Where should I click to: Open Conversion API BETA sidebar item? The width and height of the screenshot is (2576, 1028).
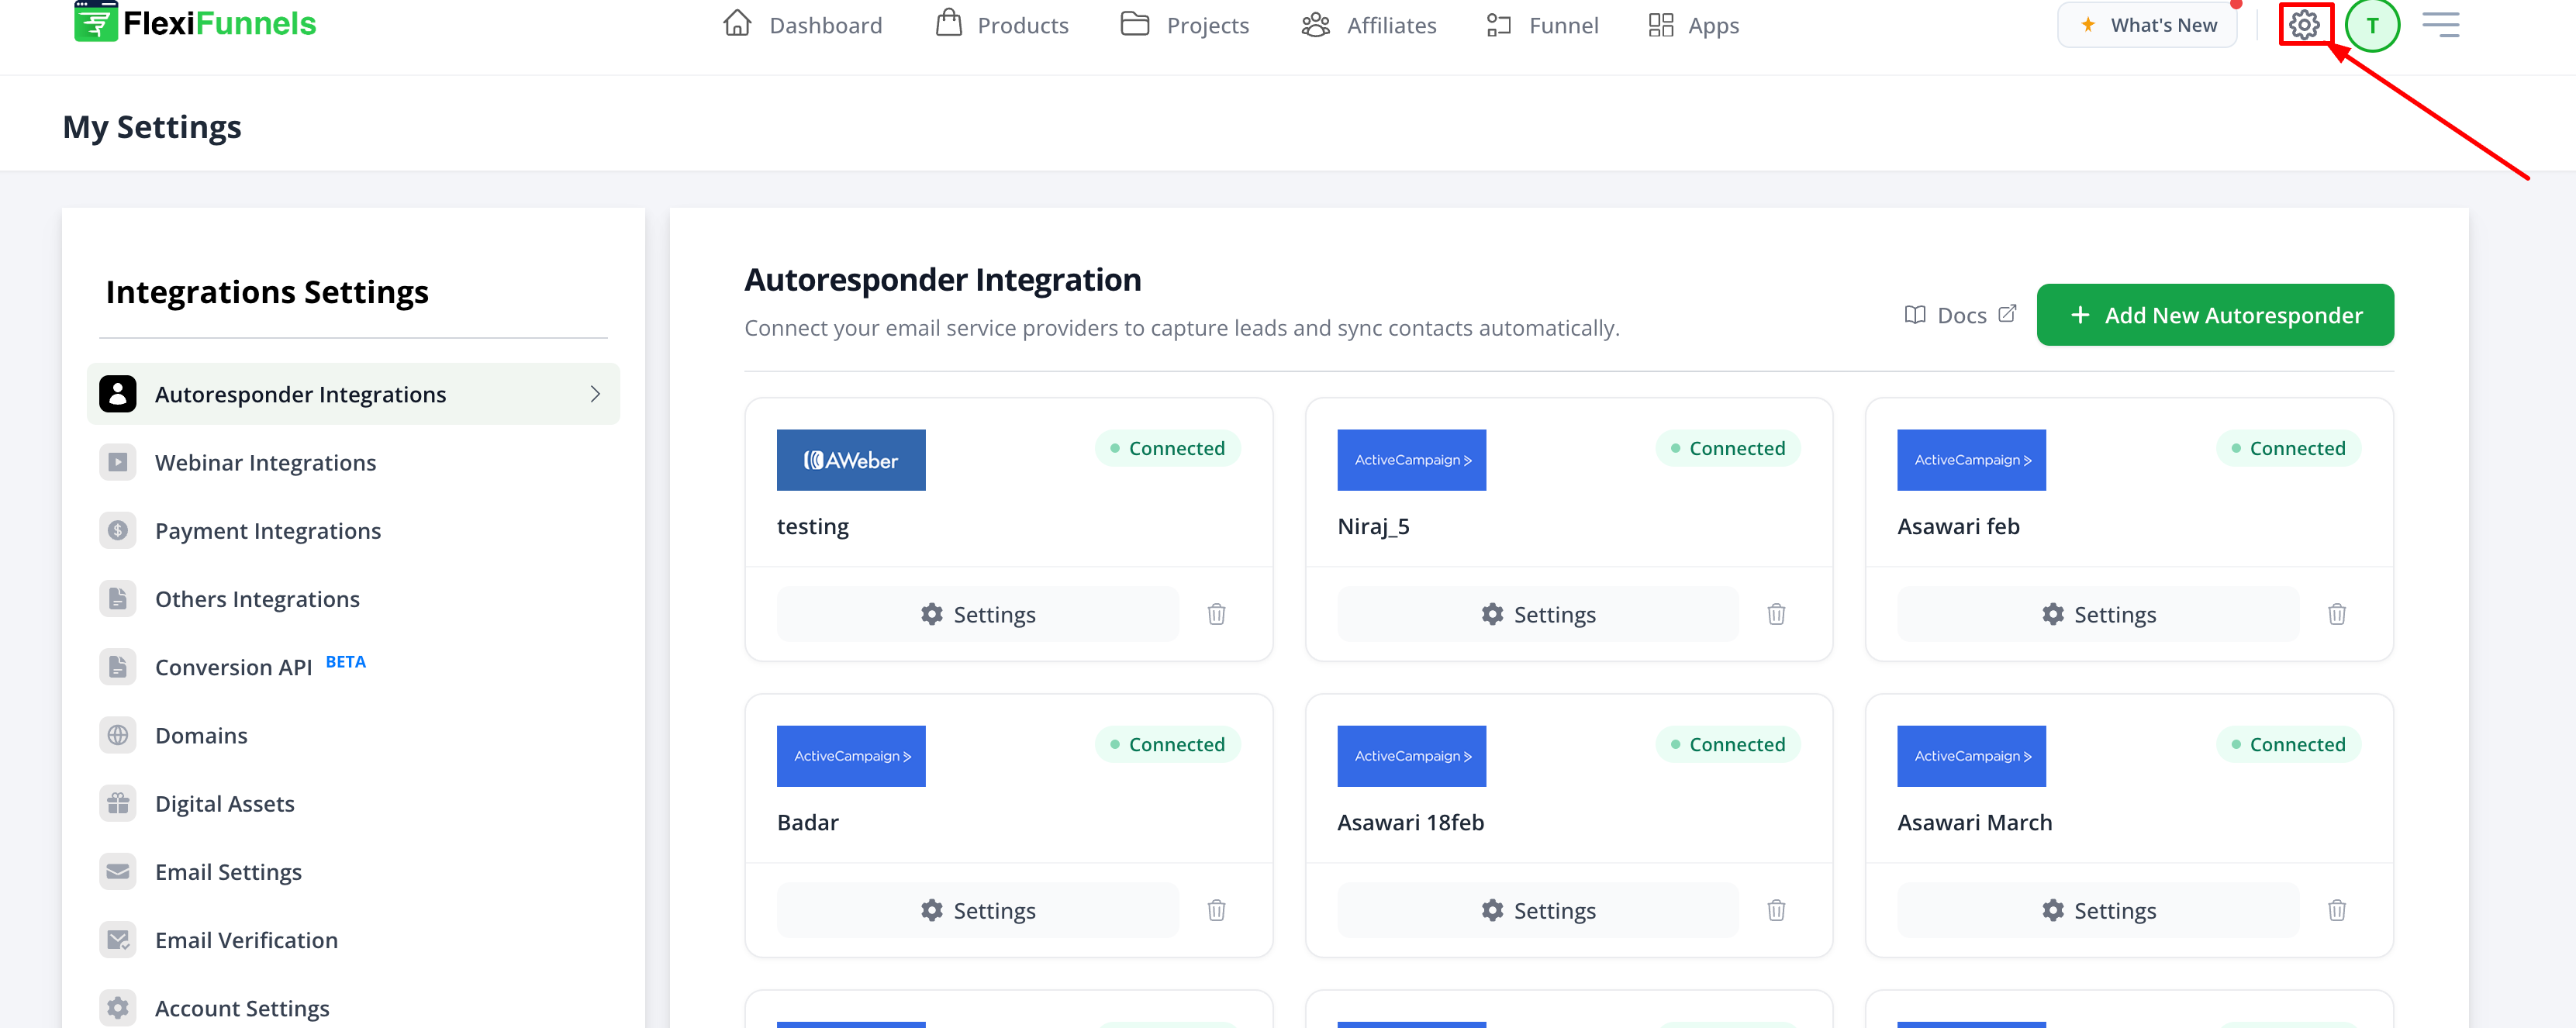pos(233,667)
